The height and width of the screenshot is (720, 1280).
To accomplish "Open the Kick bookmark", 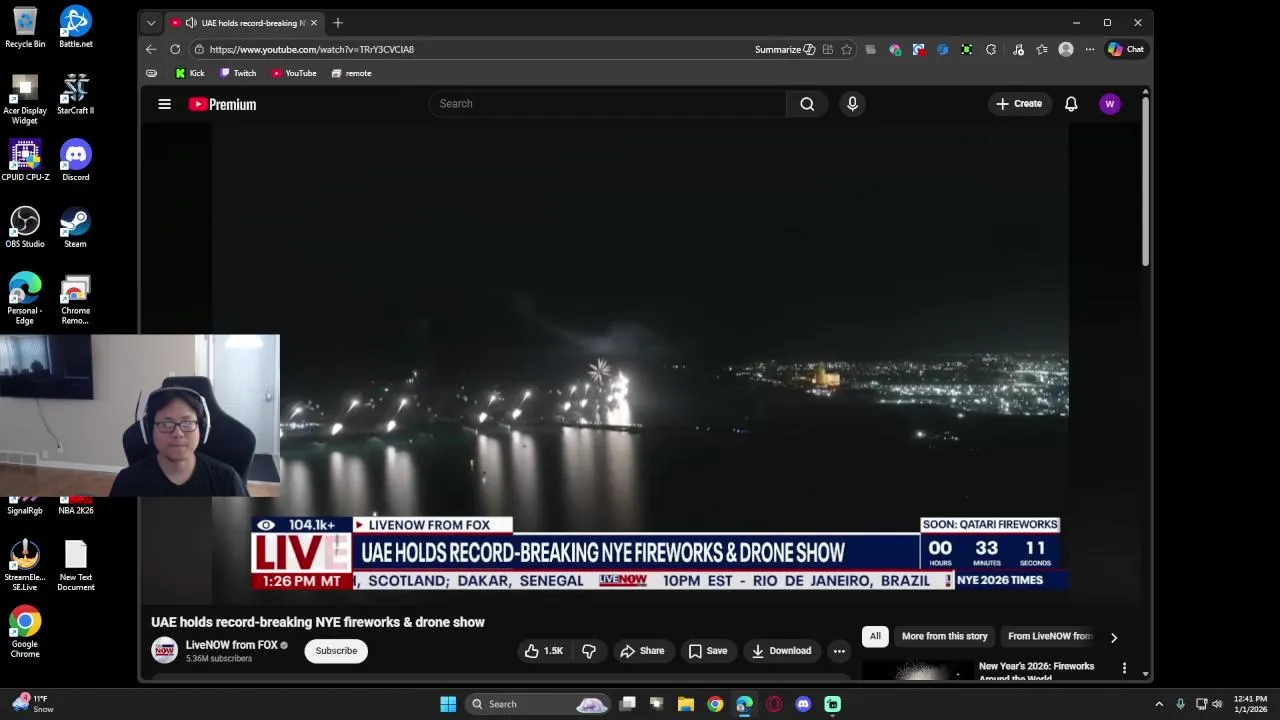I will point(190,73).
